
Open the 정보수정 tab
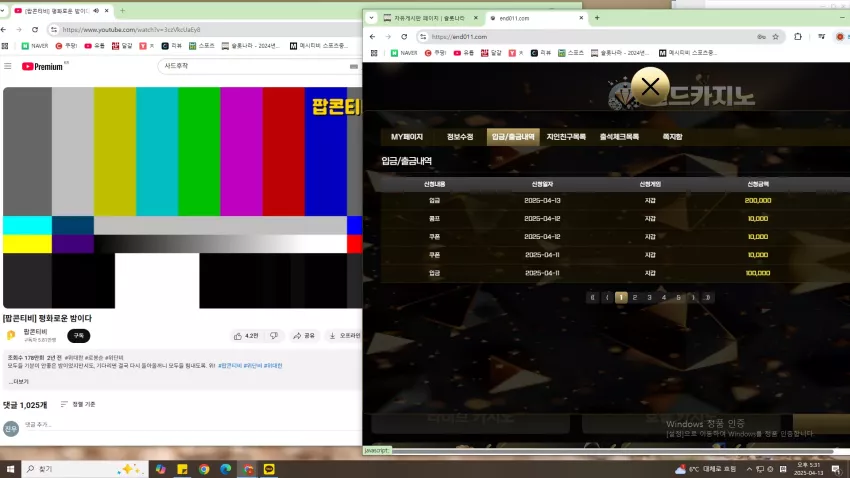click(460, 137)
